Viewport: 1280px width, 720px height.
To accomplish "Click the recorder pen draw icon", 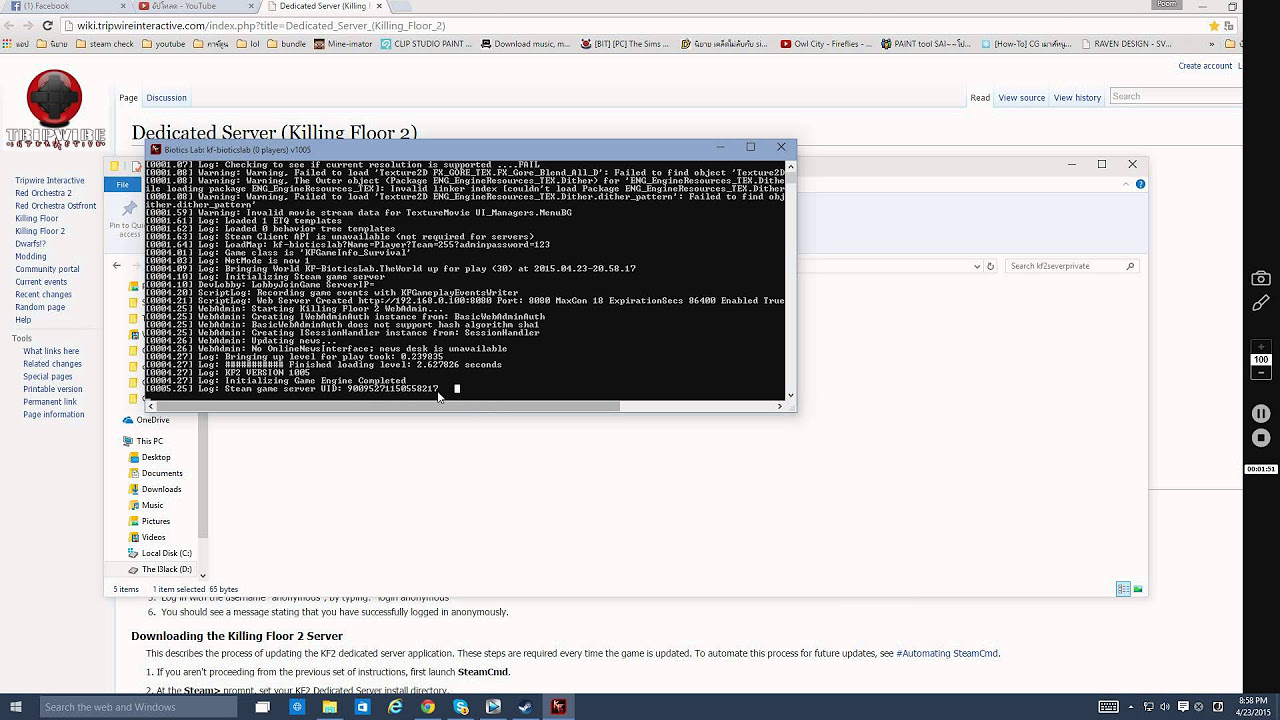I will pos(1261,303).
